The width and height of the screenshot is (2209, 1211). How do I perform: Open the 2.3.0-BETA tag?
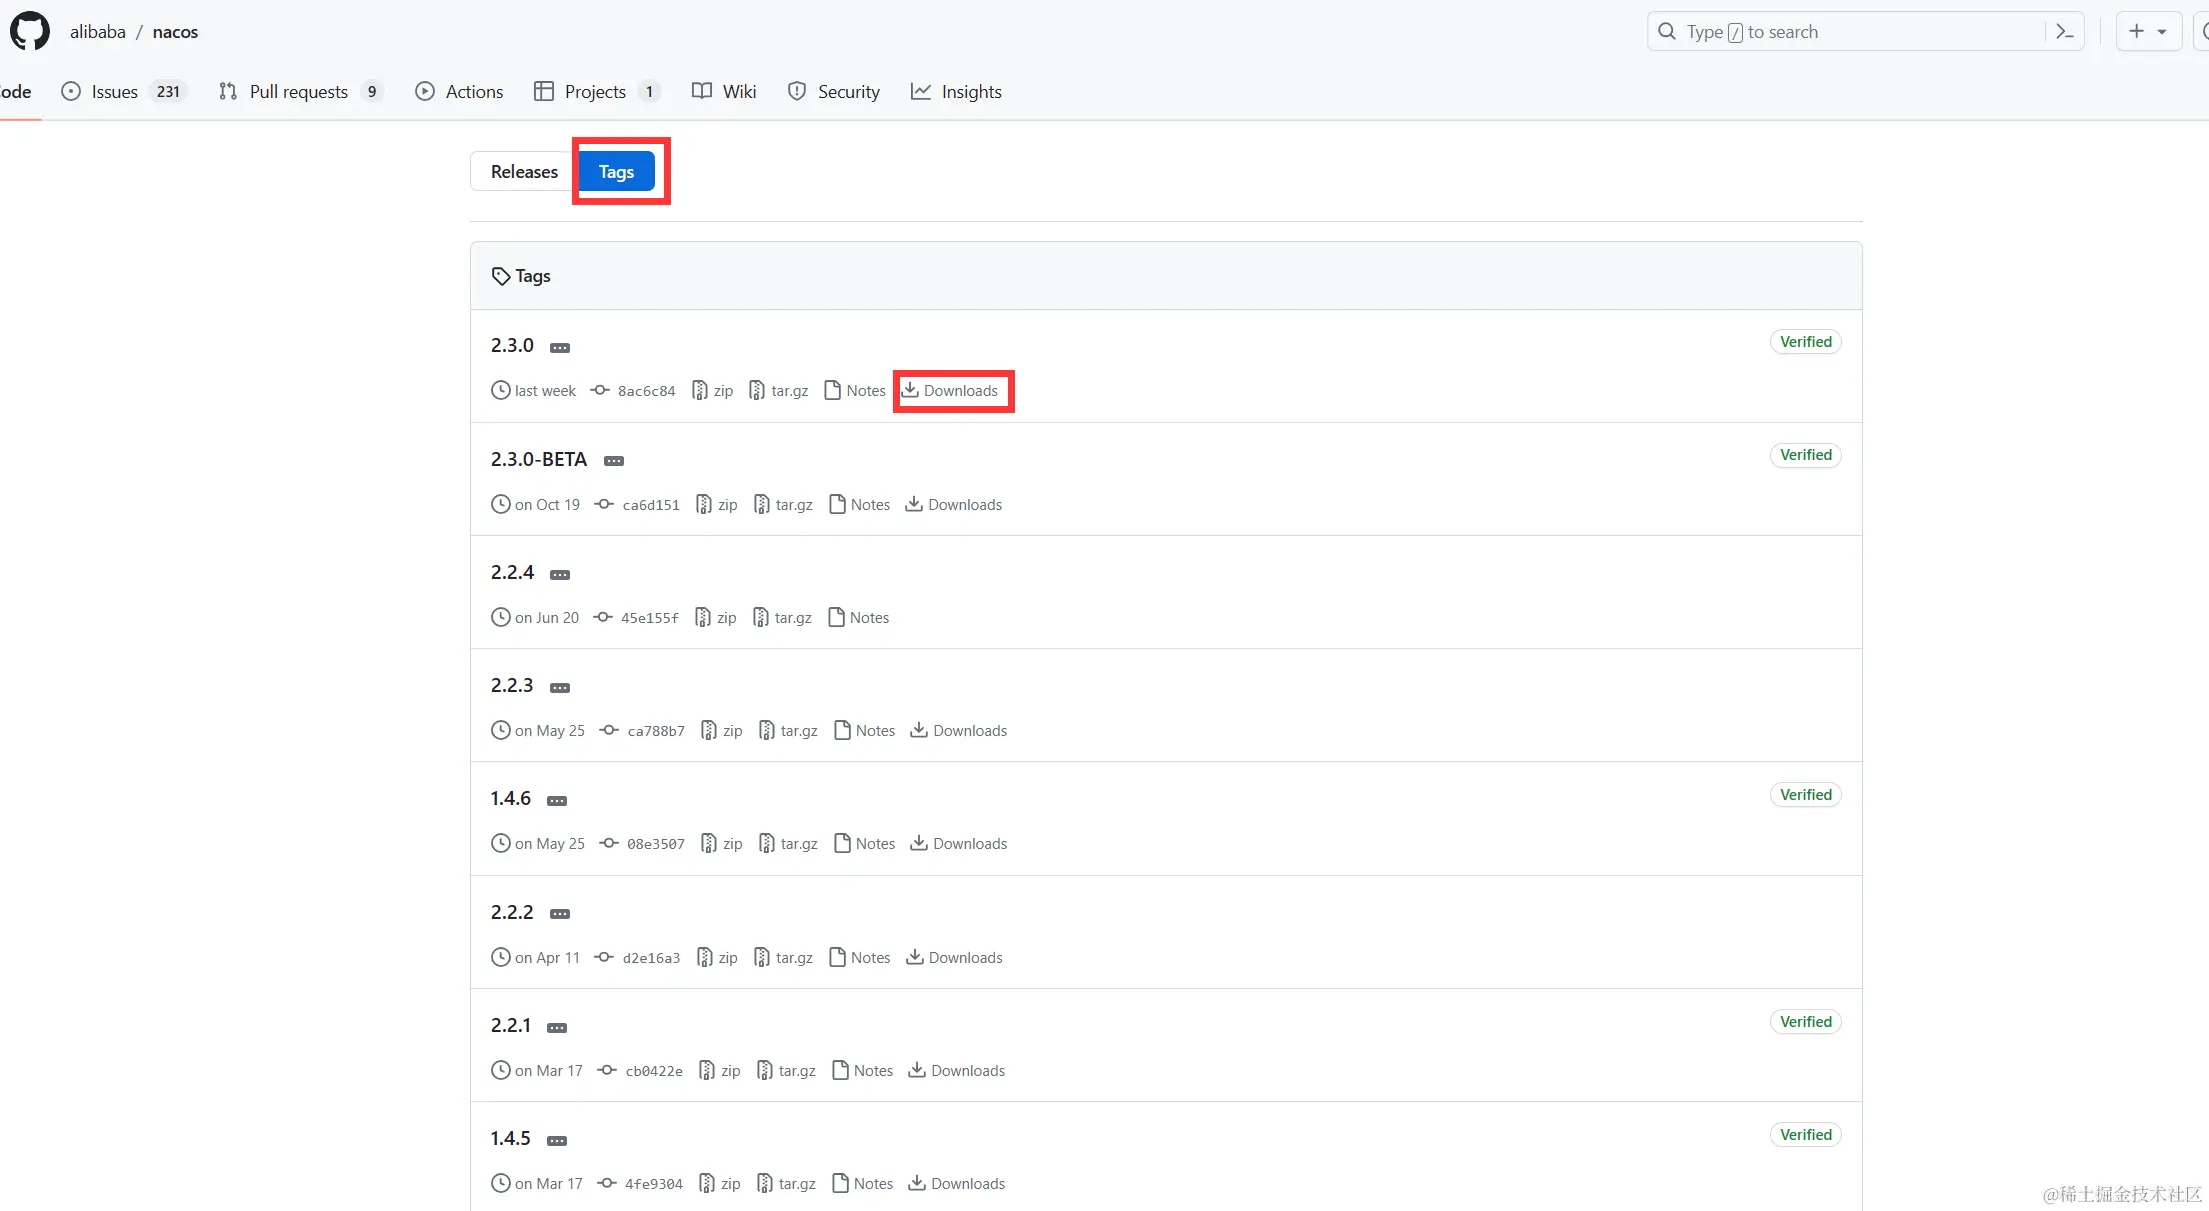tap(539, 460)
